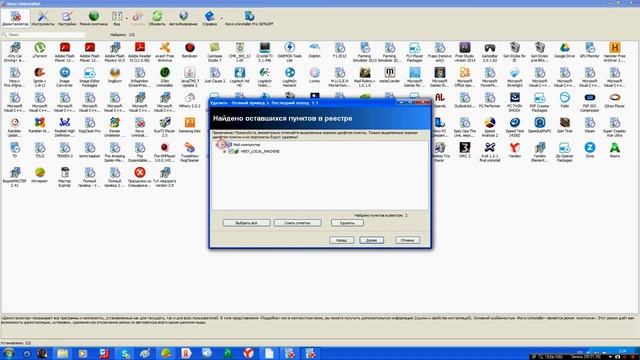Open Skype from the taskbar
Viewport: 640px width, 360px height.
(x=125, y=353)
